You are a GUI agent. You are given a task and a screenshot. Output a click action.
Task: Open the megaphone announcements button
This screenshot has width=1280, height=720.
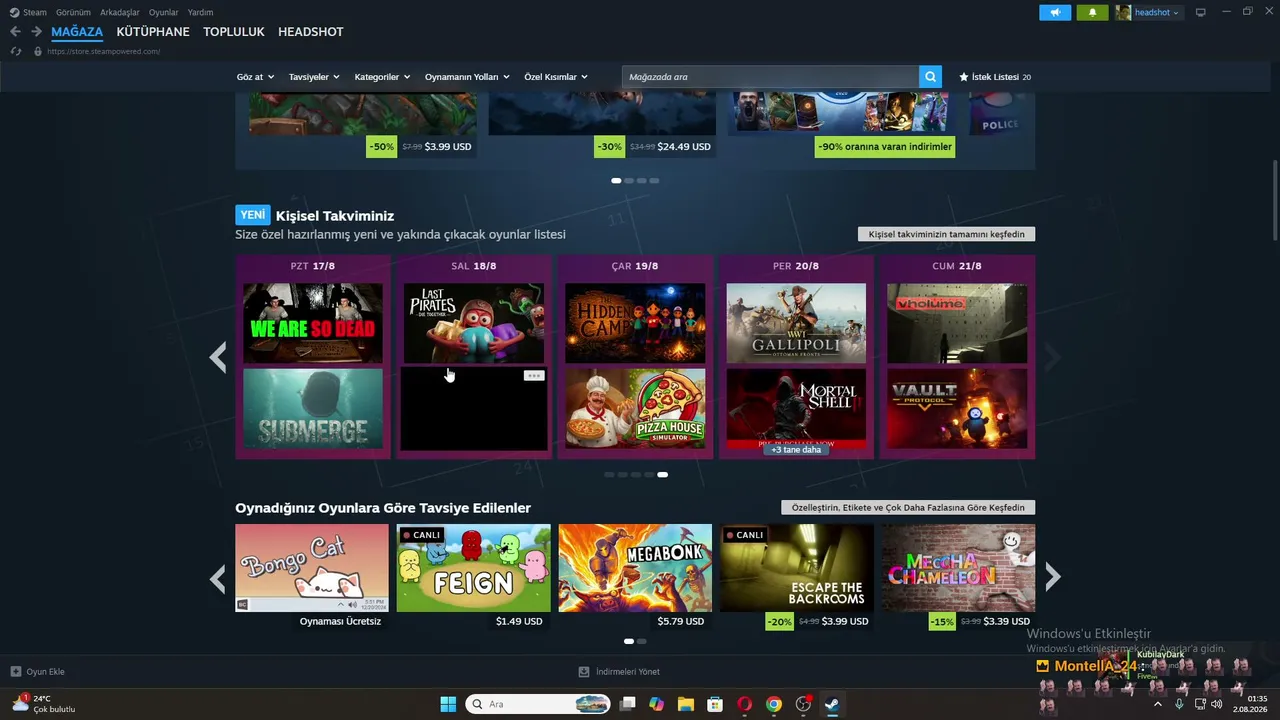point(1055,12)
